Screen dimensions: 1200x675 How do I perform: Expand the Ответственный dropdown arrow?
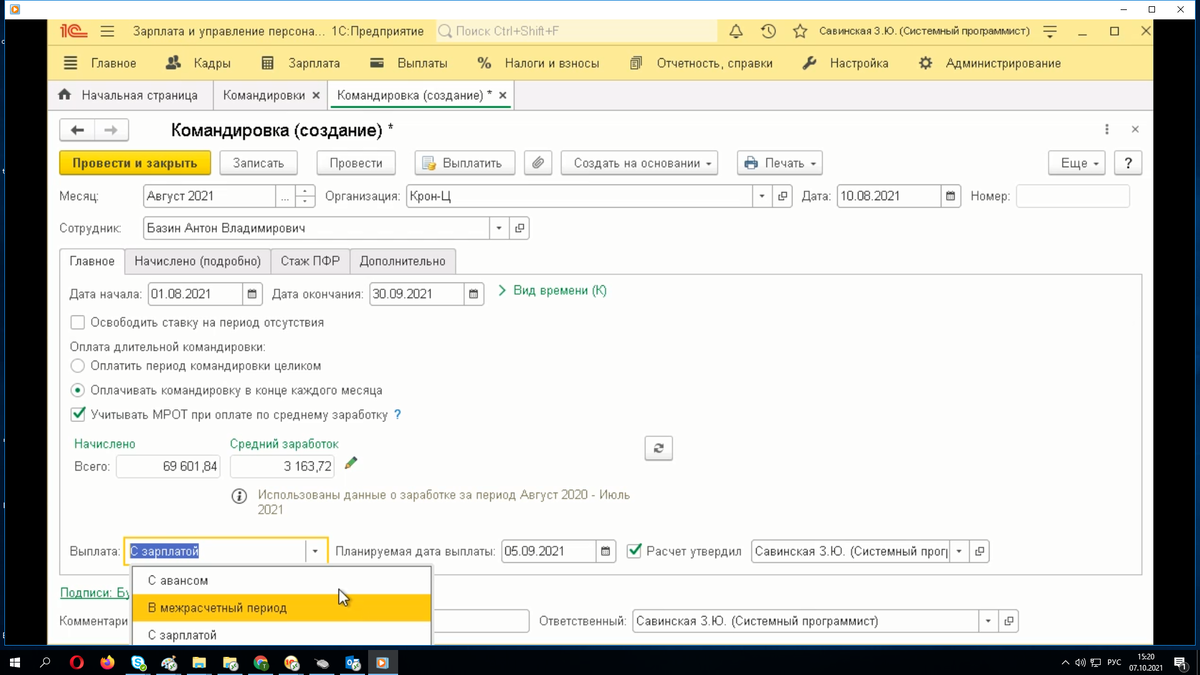[988, 621]
